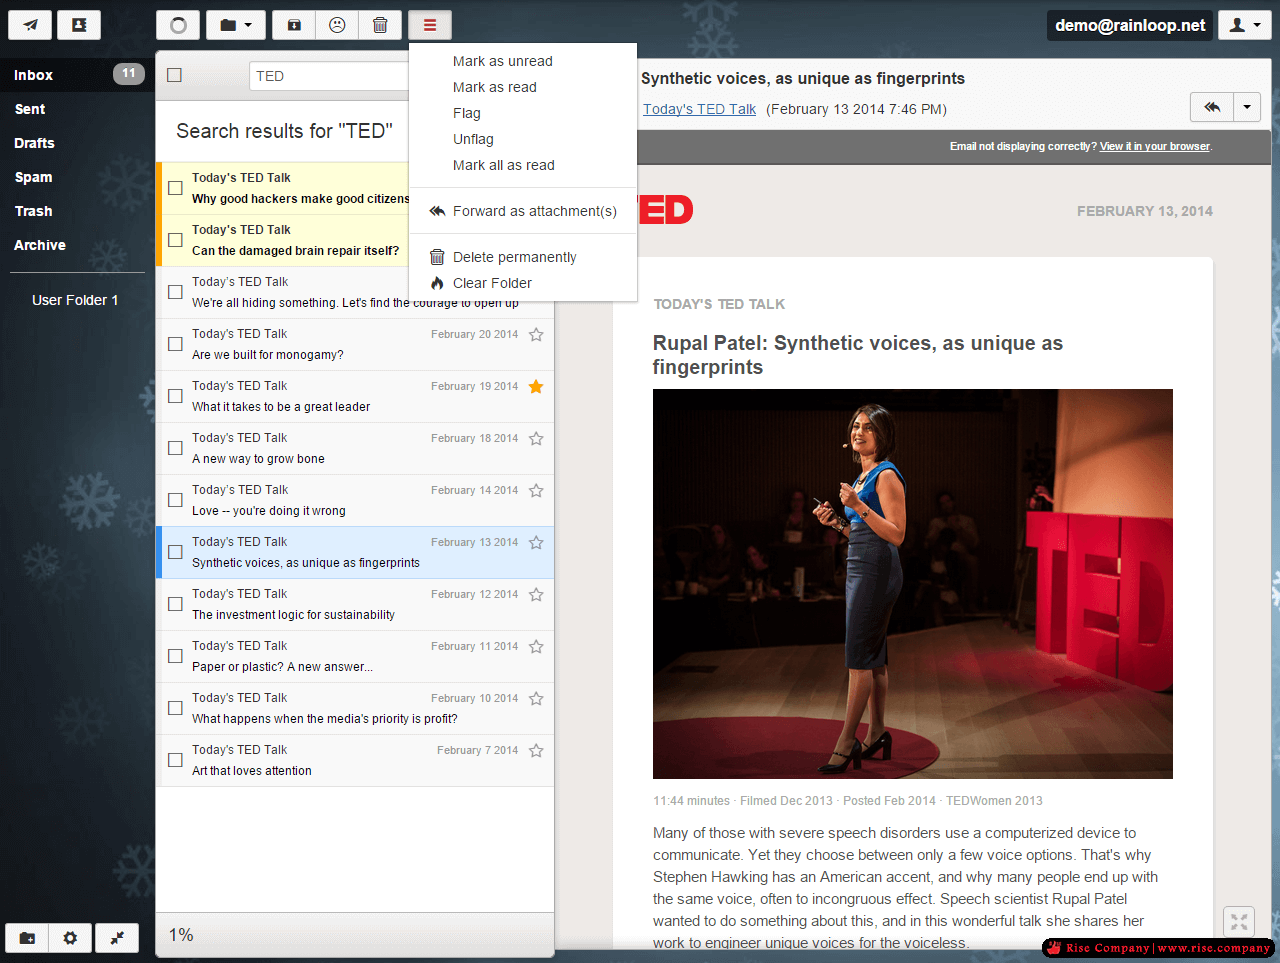Open 'User Folder 1' in sidebar
The image size is (1280, 963).
coord(77,300)
